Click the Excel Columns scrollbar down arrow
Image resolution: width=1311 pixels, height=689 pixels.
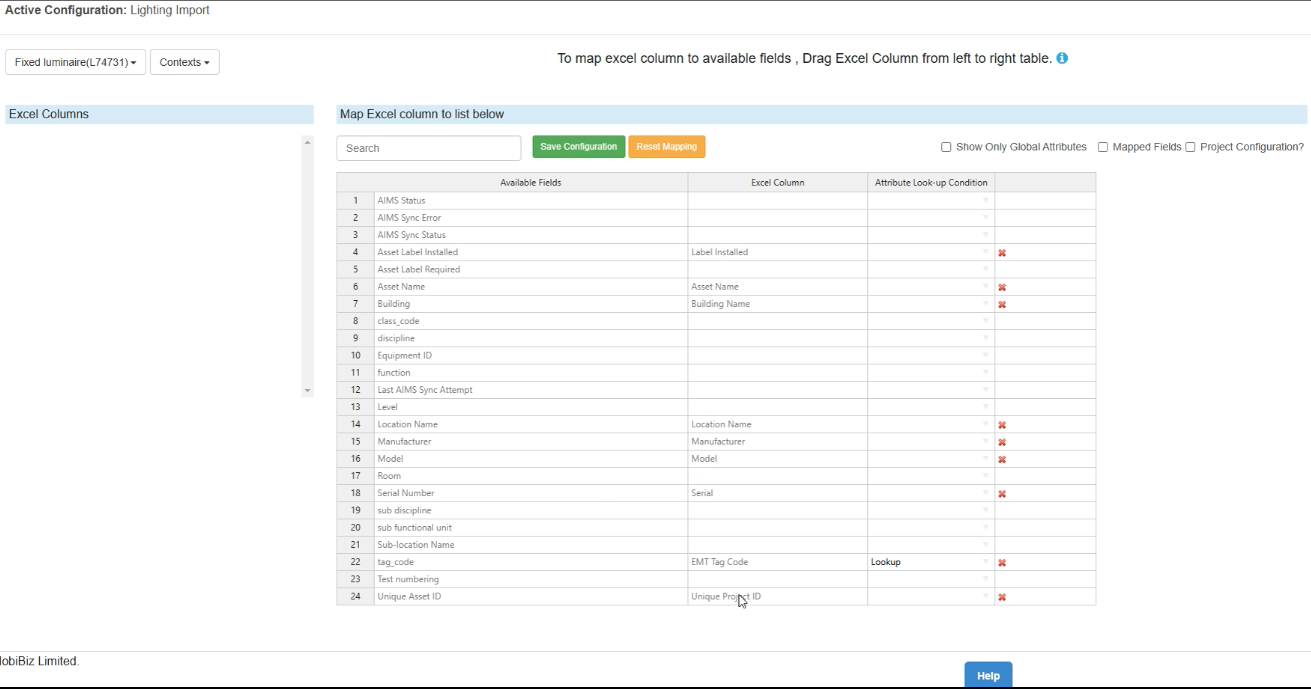[x=307, y=391]
